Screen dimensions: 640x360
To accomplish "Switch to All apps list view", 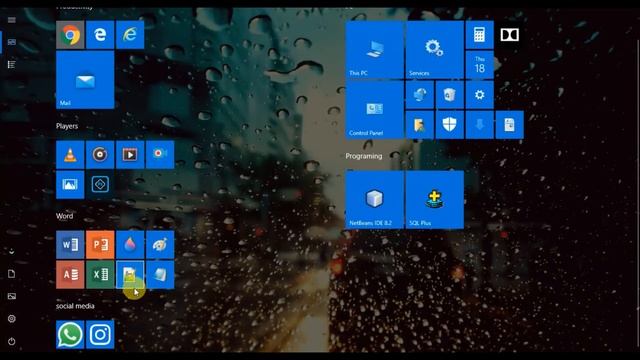I will pyautogui.click(x=11, y=64).
